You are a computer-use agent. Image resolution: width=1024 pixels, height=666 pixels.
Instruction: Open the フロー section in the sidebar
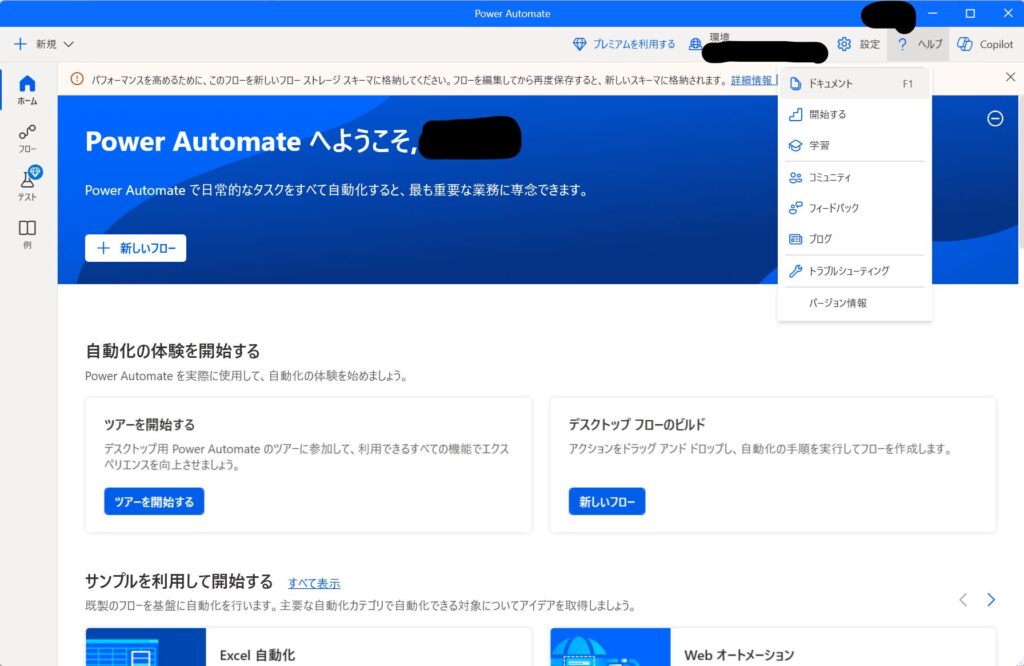pyautogui.click(x=28, y=137)
